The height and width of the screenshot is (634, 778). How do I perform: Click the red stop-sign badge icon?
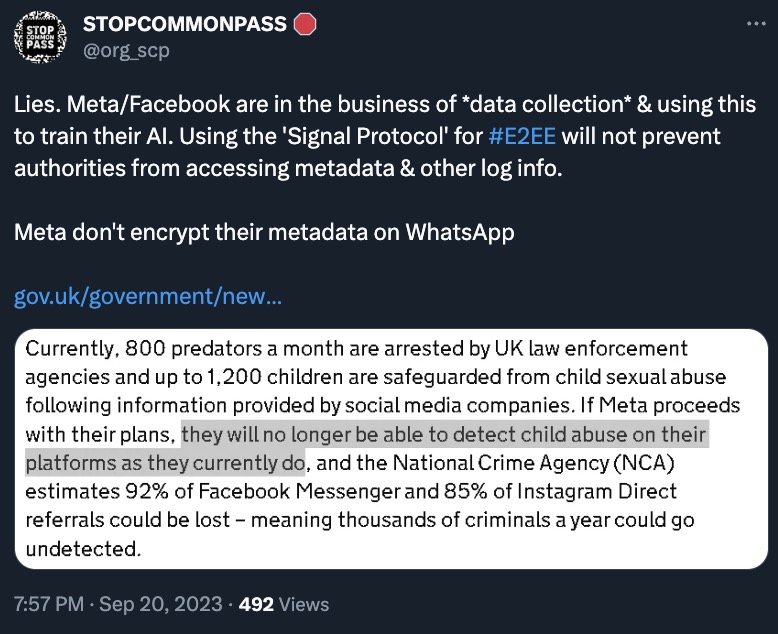coord(305,24)
